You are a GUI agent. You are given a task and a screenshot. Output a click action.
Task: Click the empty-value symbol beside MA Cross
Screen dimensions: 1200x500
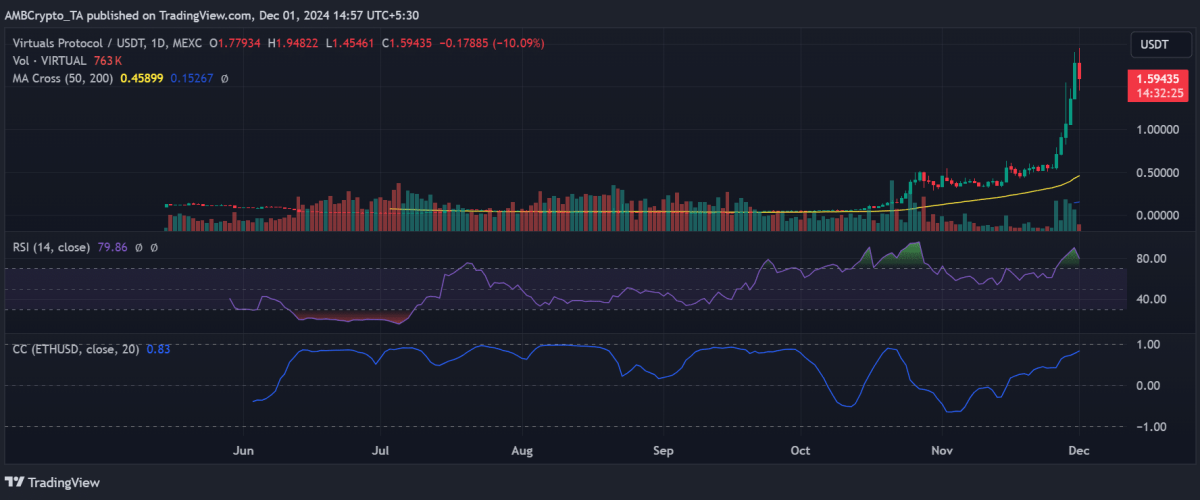(224, 78)
